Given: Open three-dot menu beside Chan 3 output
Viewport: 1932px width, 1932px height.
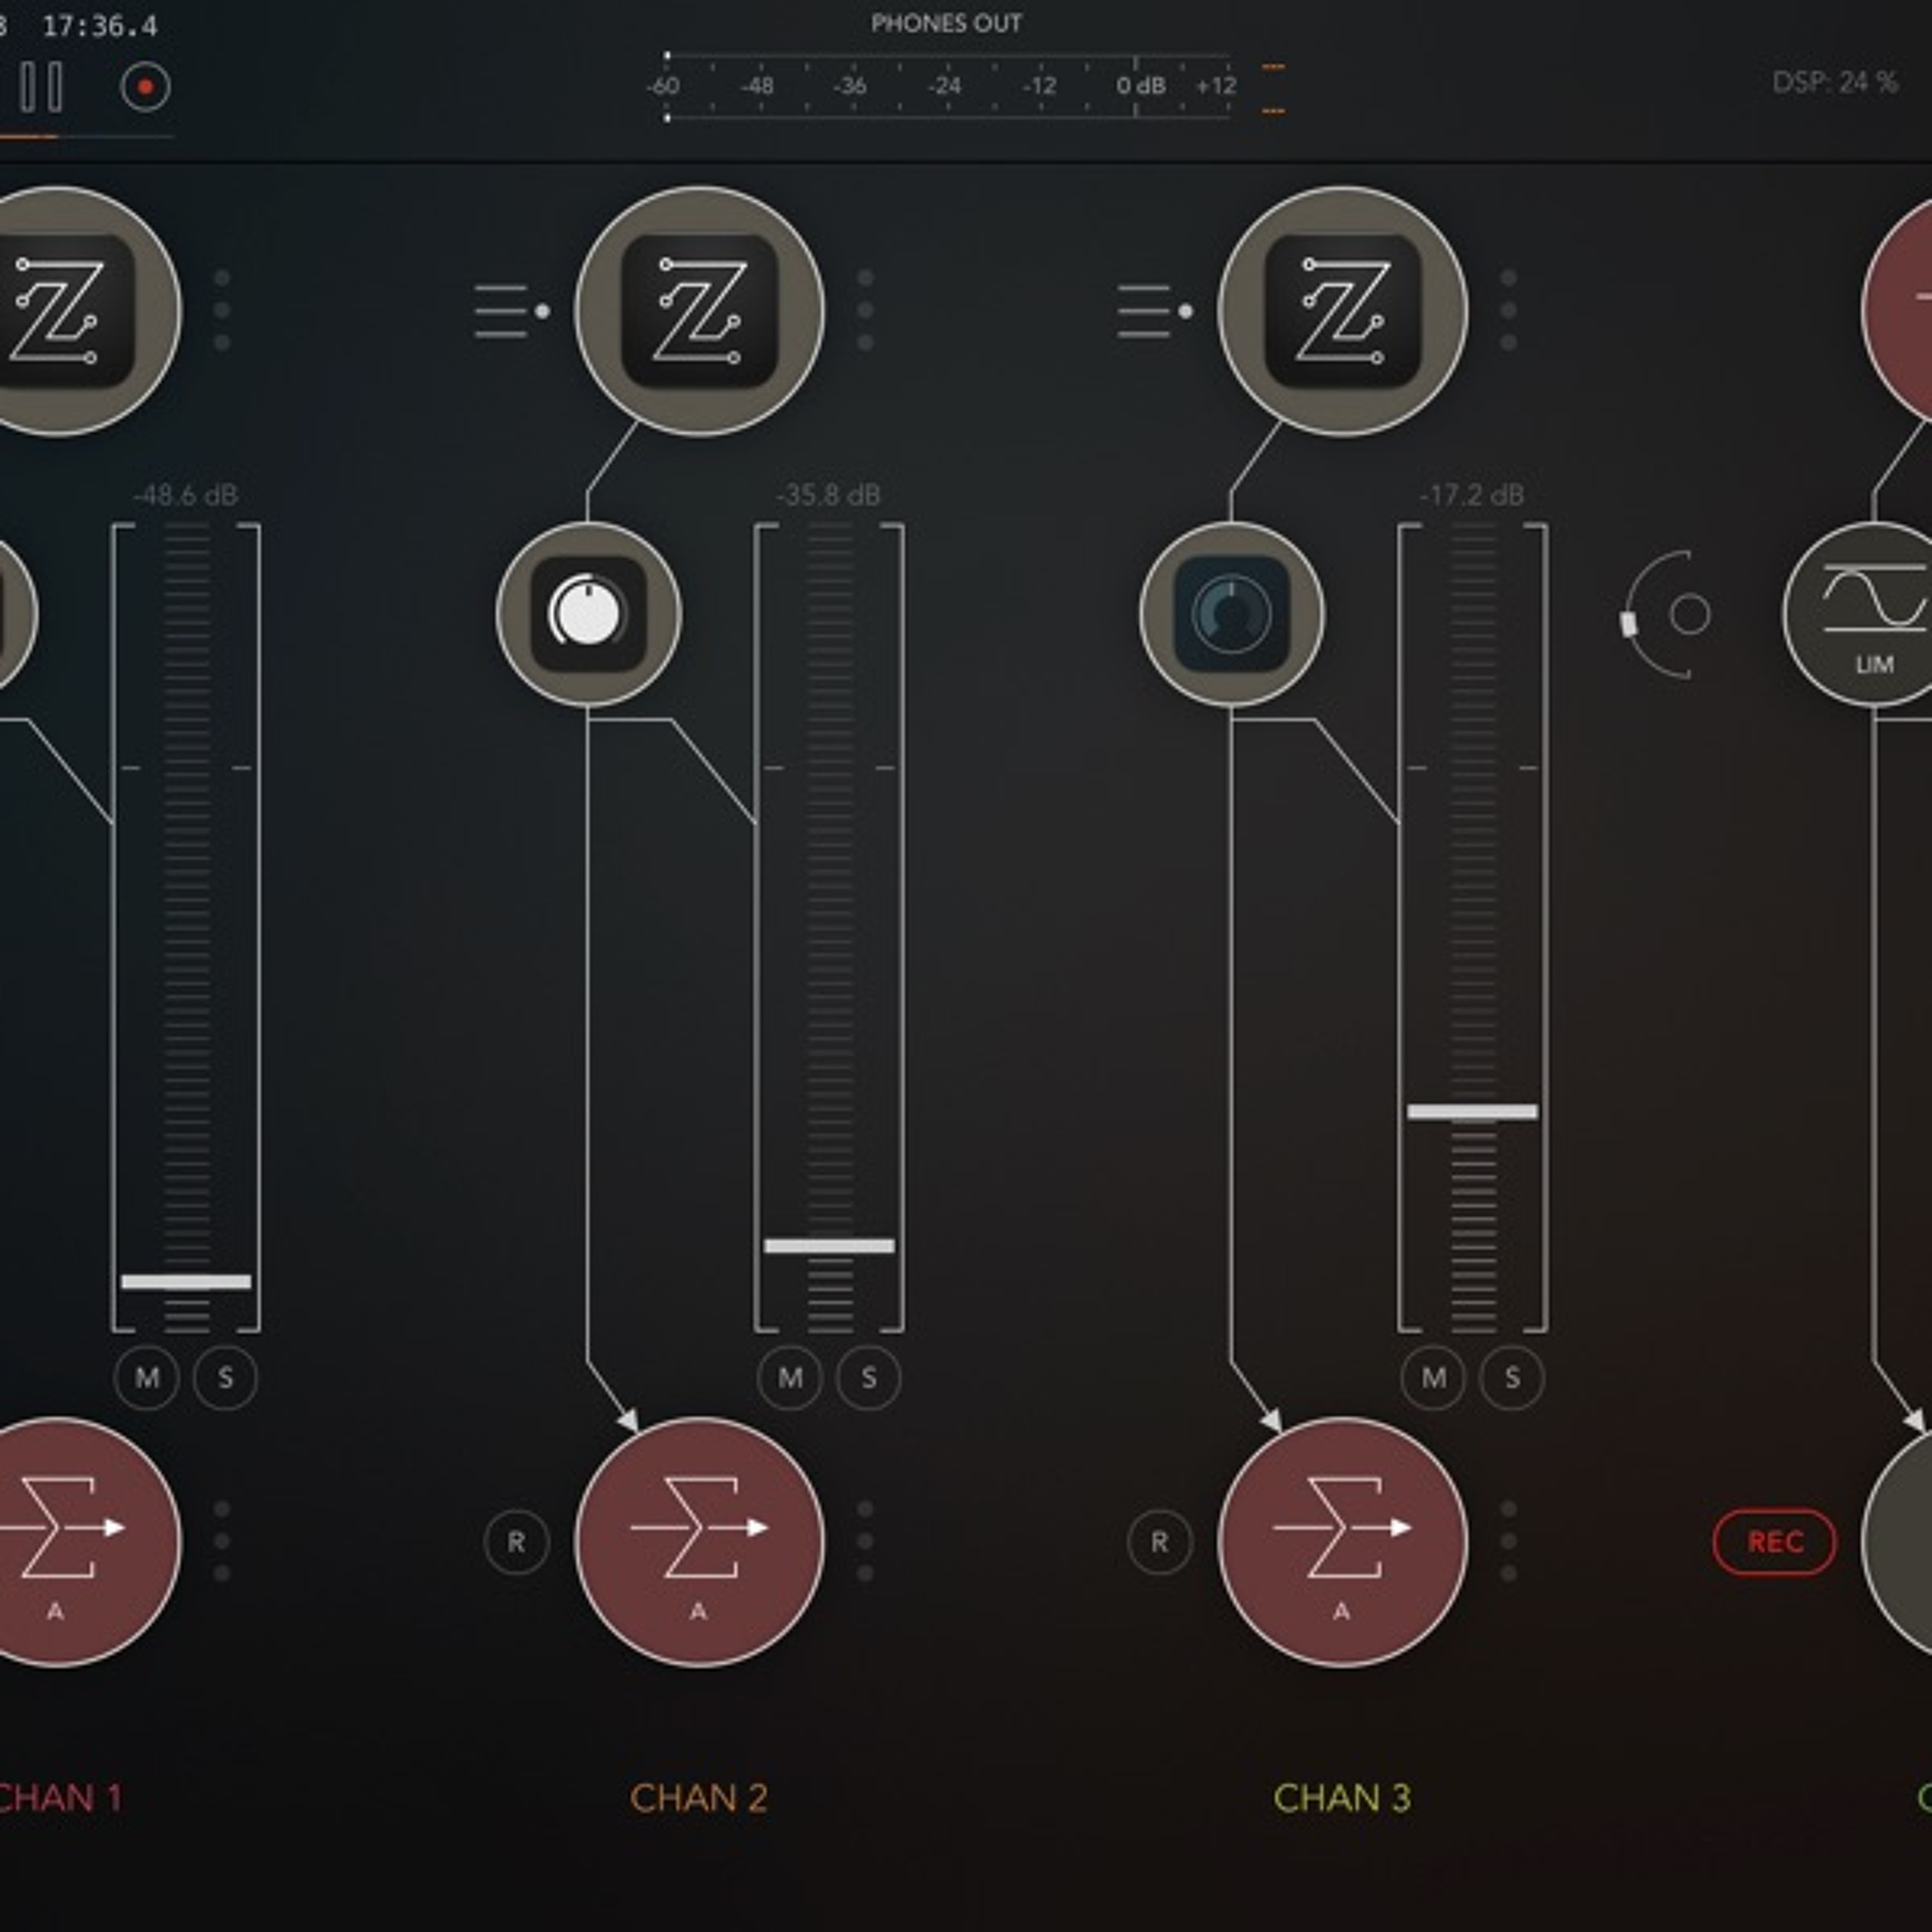Looking at the screenshot, I should tap(1508, 1541).
